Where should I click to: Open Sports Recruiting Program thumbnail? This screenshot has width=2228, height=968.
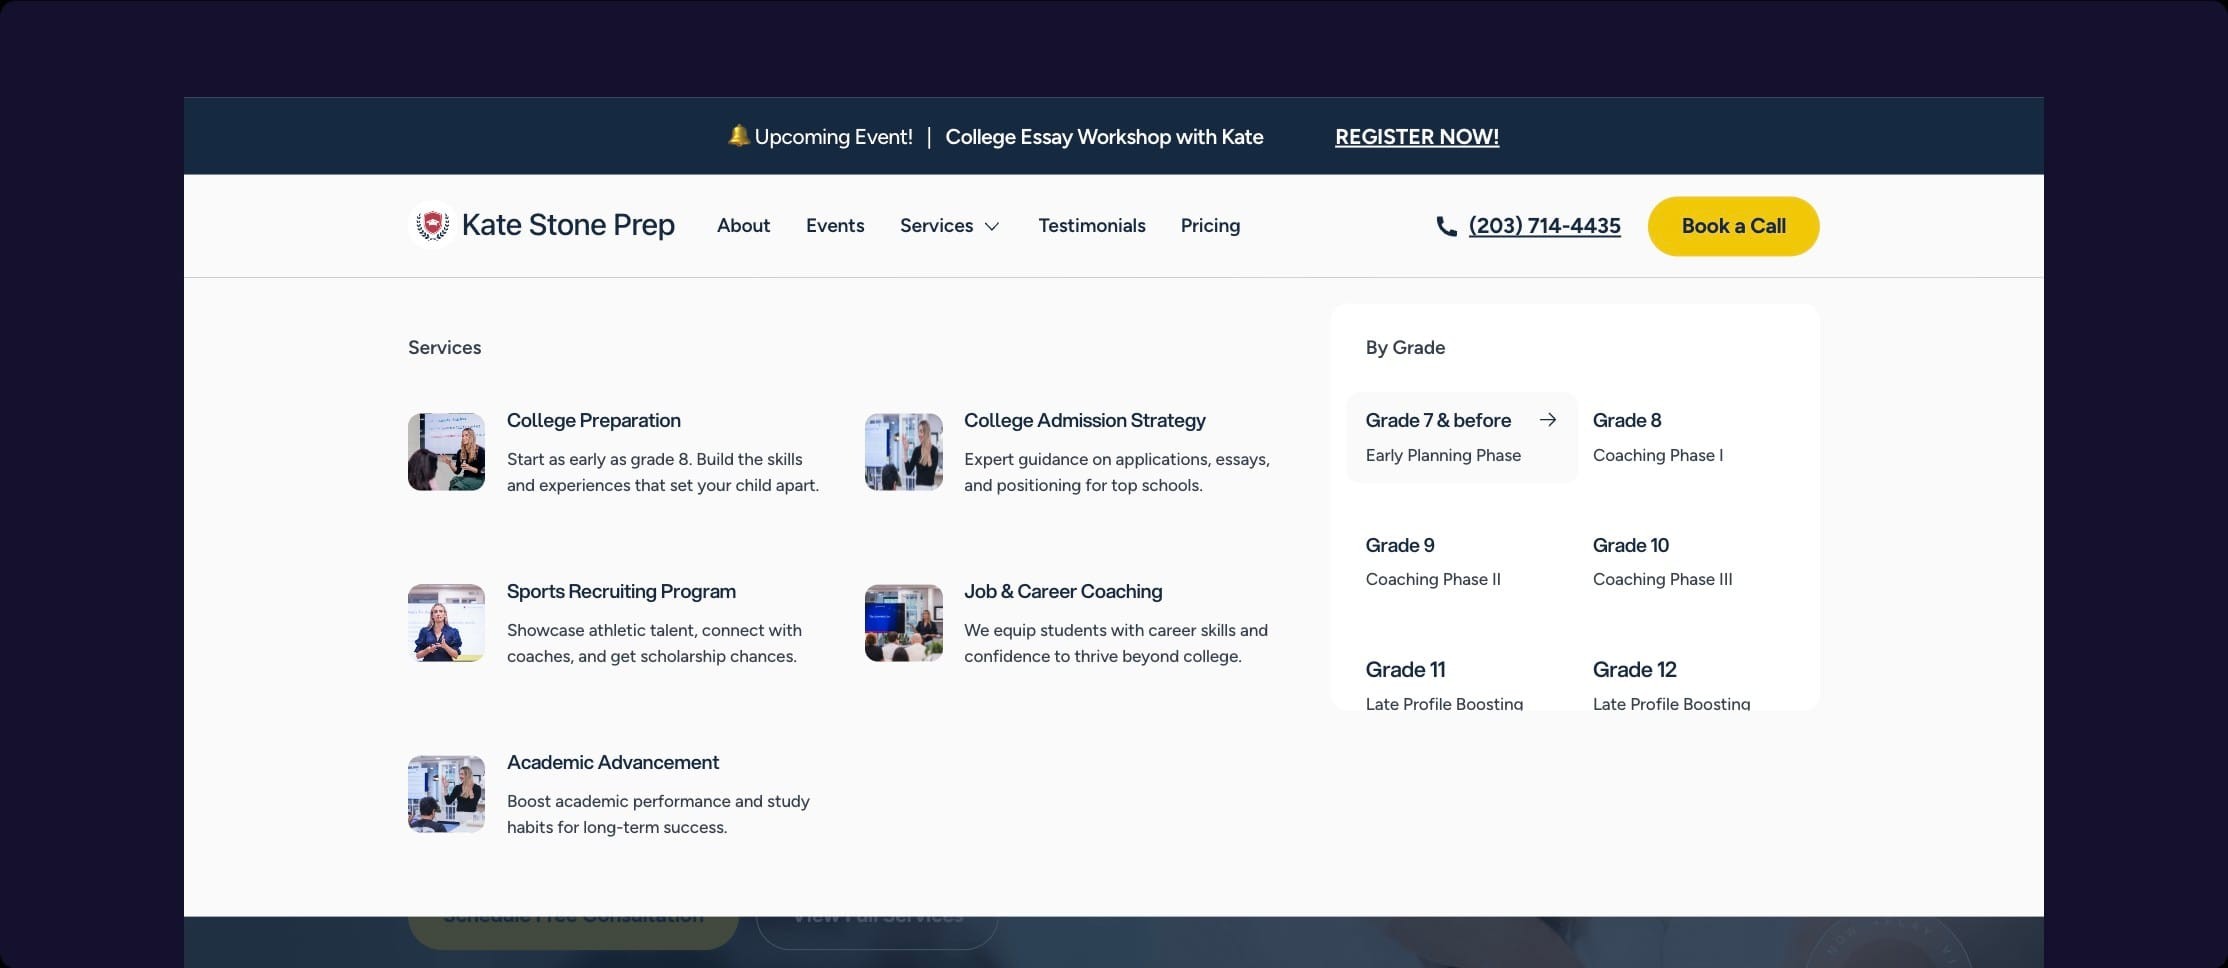point(446,623)
